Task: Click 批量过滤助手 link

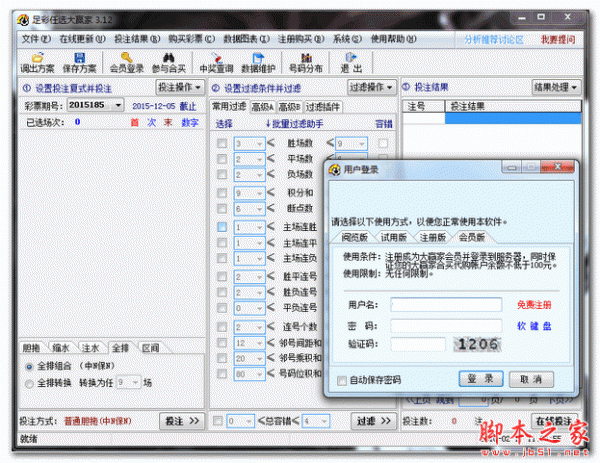Action: click(294, 124)
